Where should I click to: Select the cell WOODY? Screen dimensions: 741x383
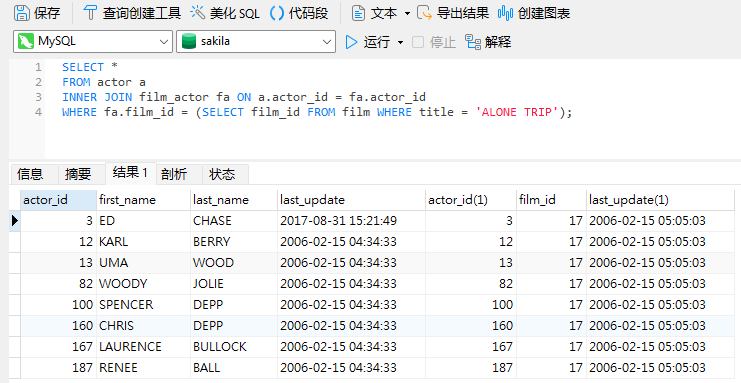[144, 284]
